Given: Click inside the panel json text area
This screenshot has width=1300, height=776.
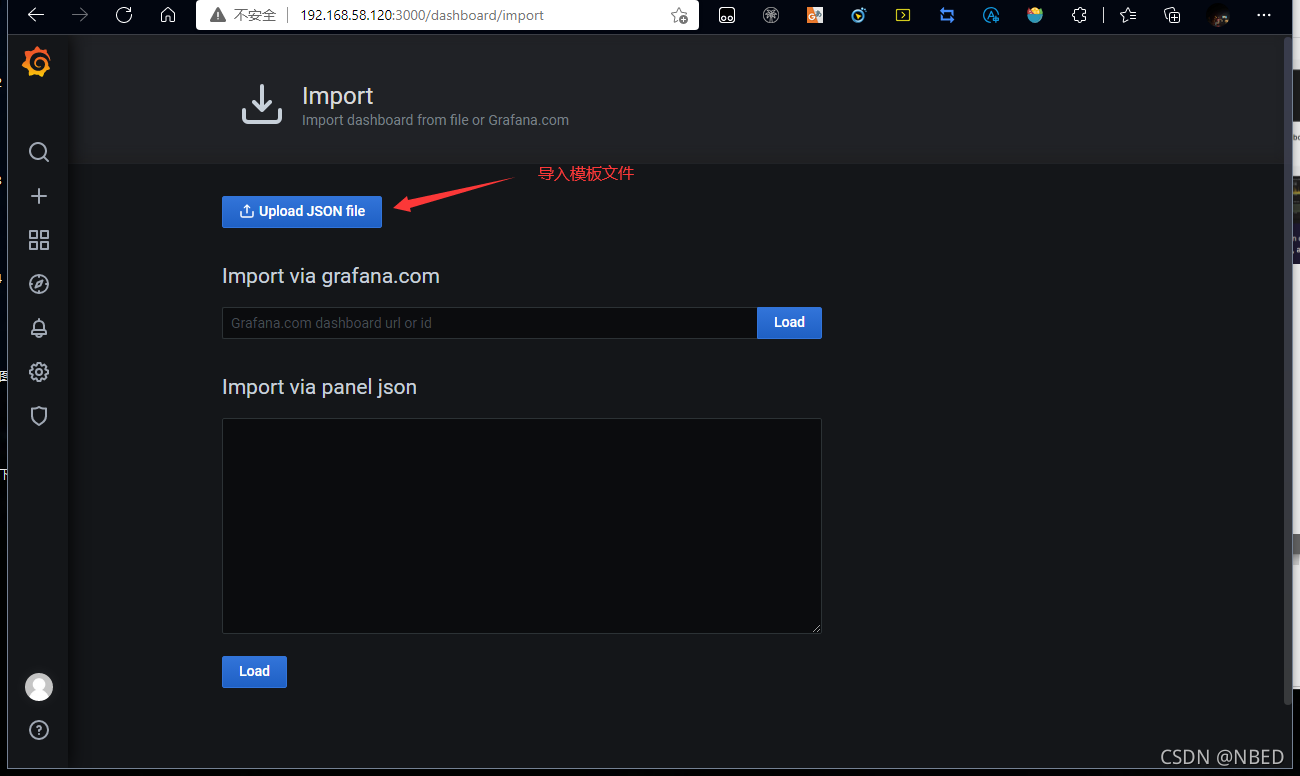Looking at the screenshot, I should 522,526.
